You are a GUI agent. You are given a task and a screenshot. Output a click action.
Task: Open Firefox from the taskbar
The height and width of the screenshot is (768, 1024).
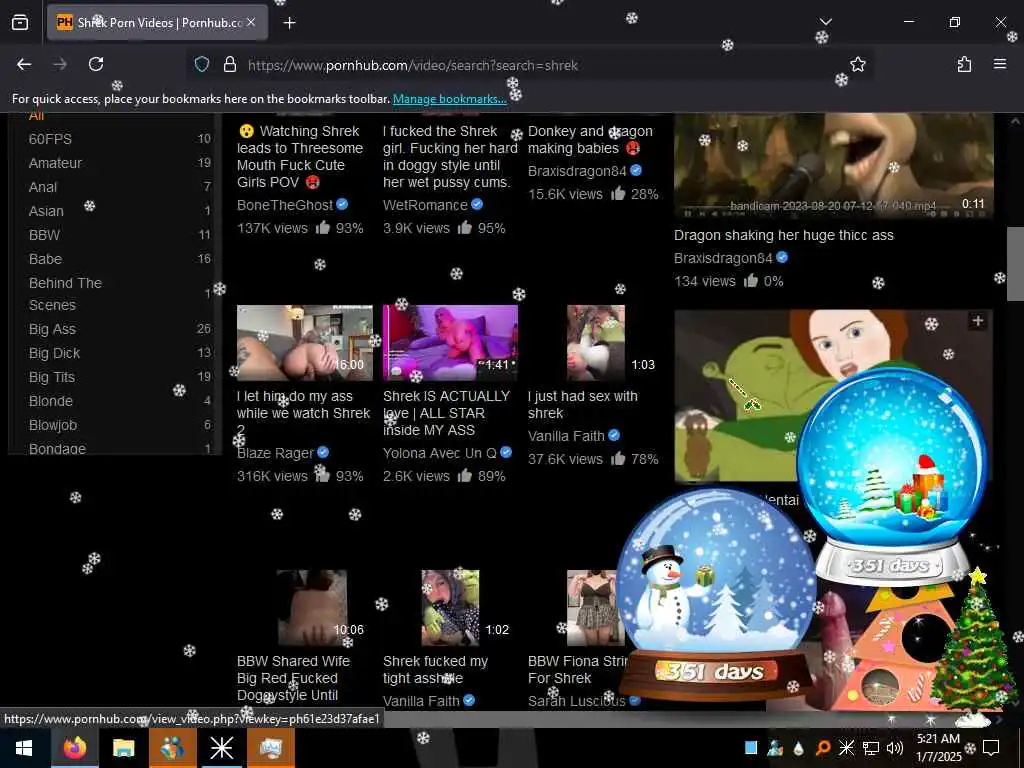[74, 748]
